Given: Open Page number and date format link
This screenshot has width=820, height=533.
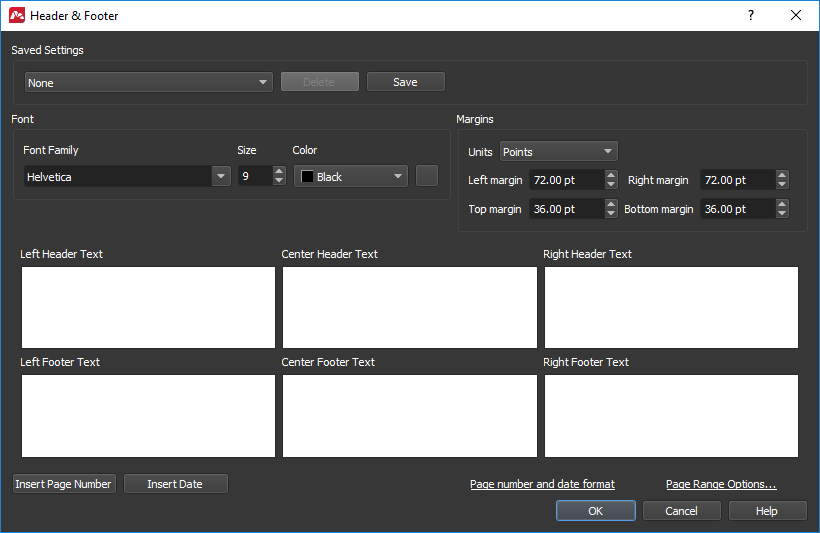Looking at the screenshot, I should click(x=542, y=484).
